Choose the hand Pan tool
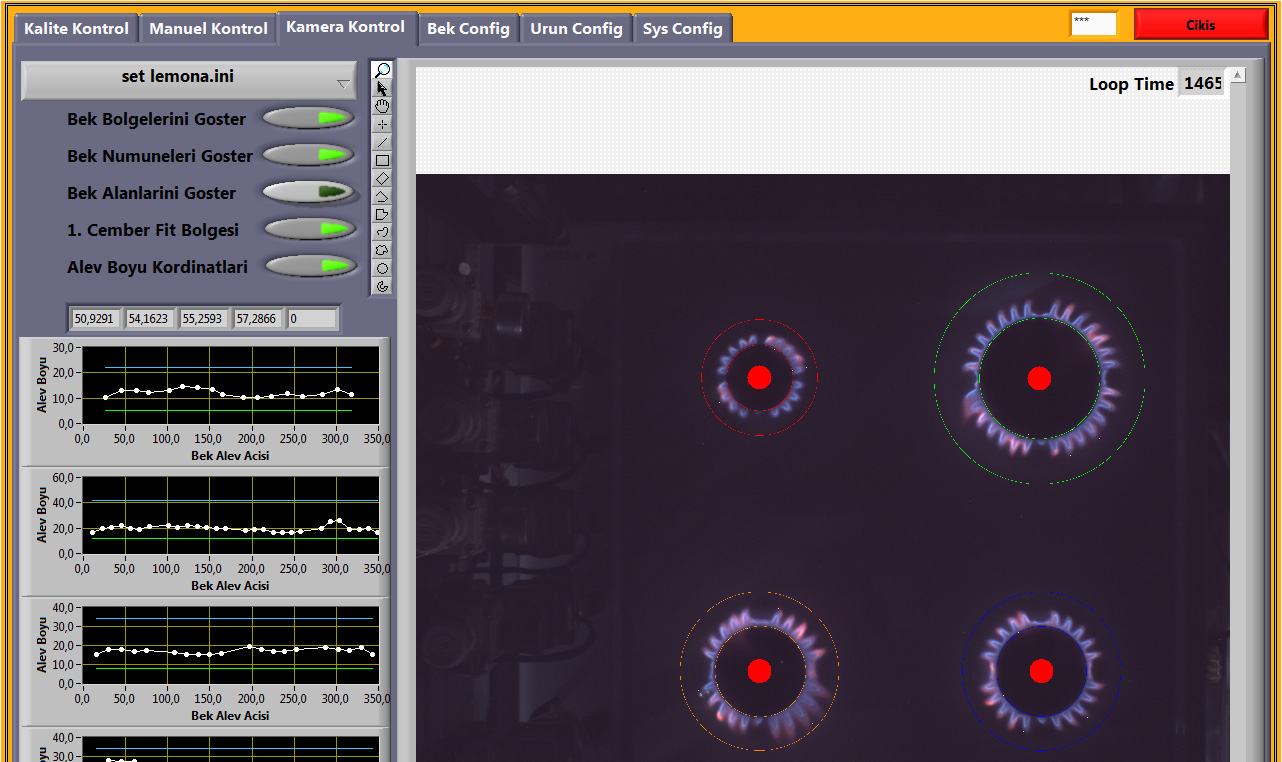The height and width of the screenshot is (762, 1282). (x=382, y=106)
